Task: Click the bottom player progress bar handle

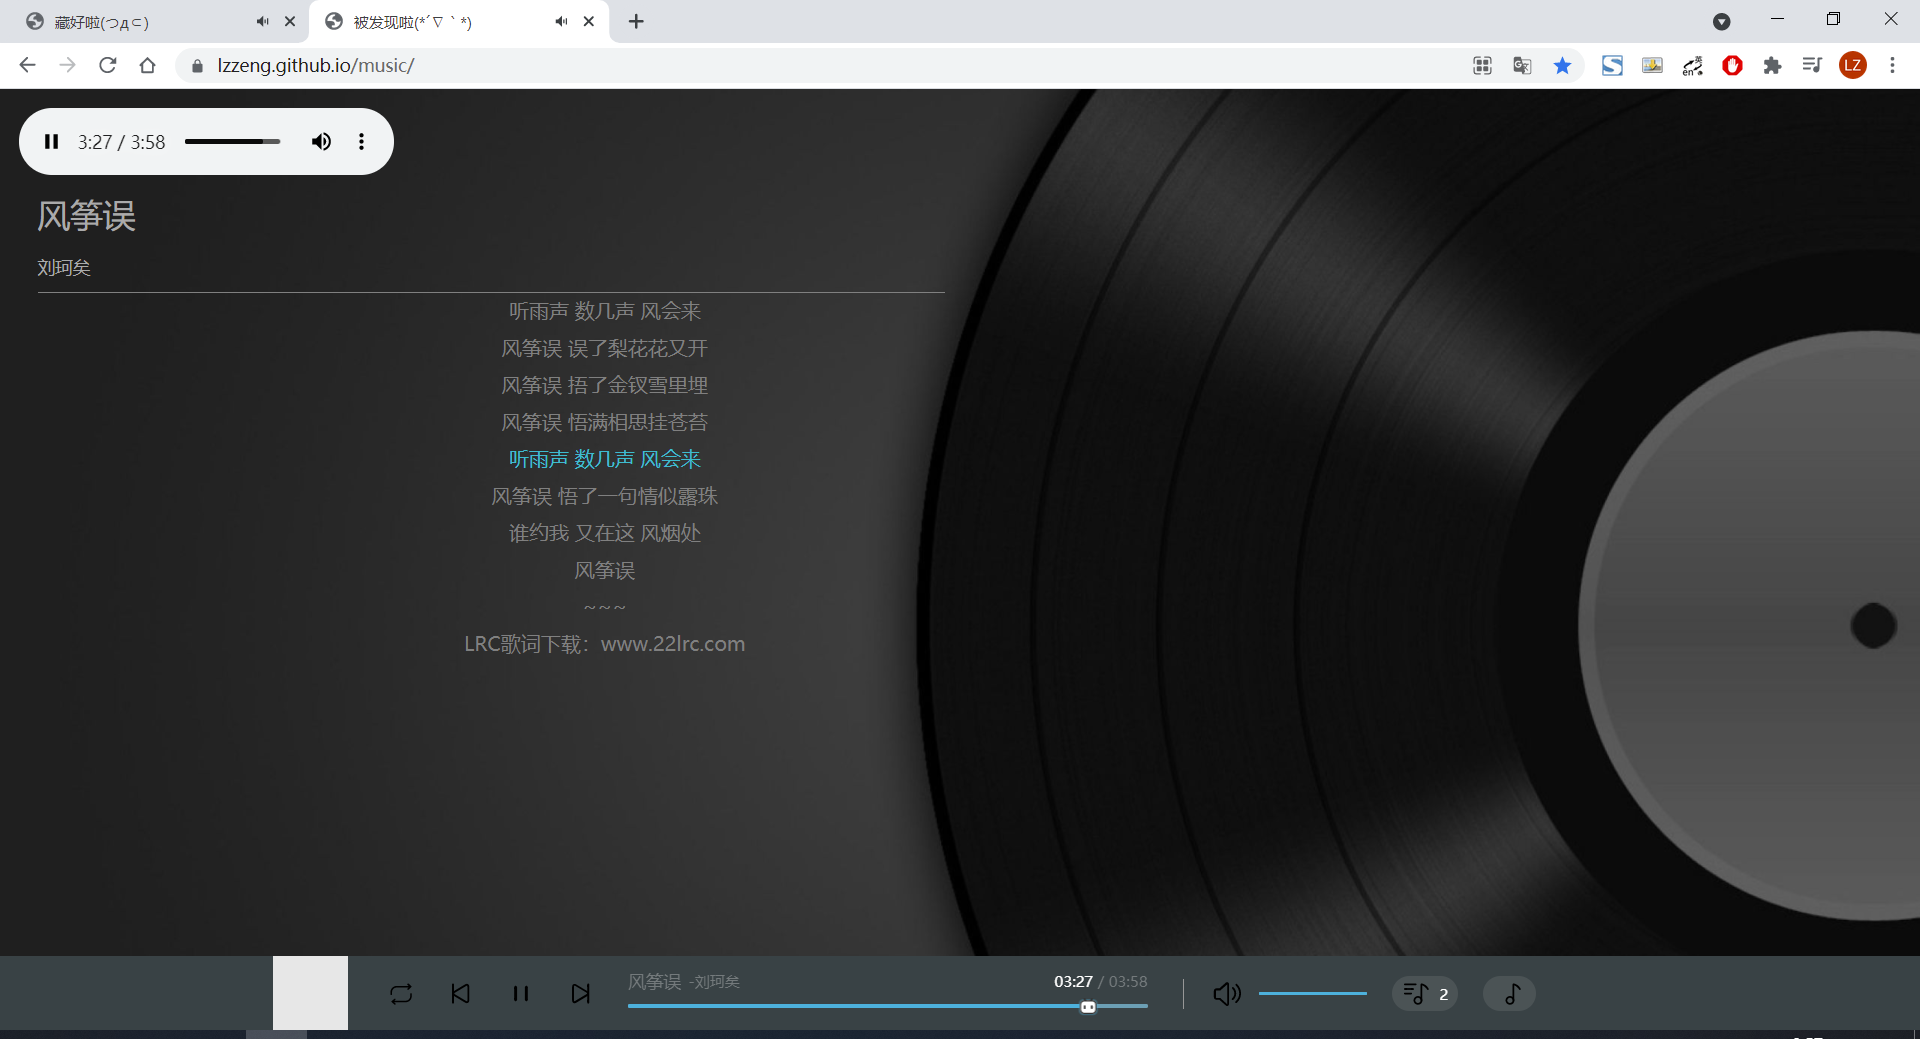Action: pyautogui.click(x=1088, y=1007)
